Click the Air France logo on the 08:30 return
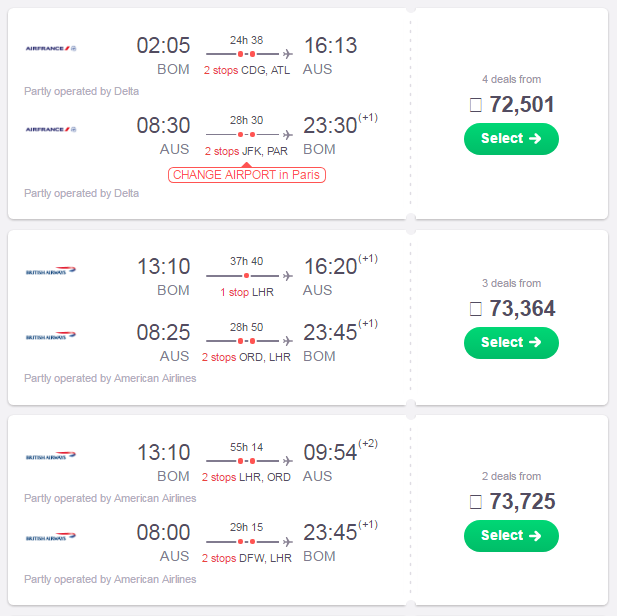The height and width of the screenshot is (616, 617). point(51,129)
